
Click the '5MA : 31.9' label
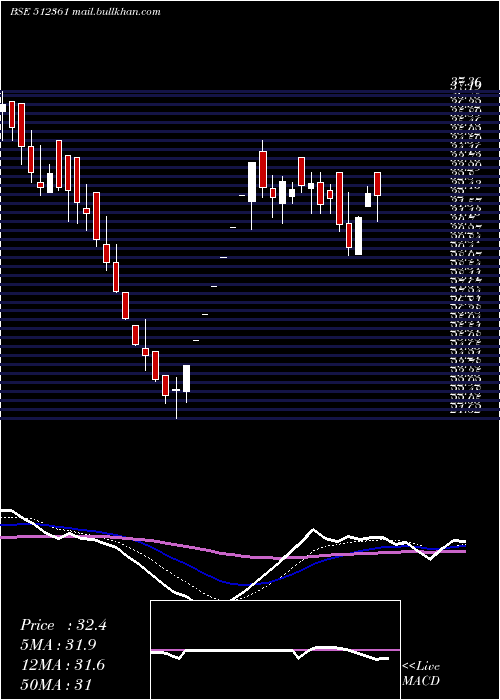click(58, 645)
